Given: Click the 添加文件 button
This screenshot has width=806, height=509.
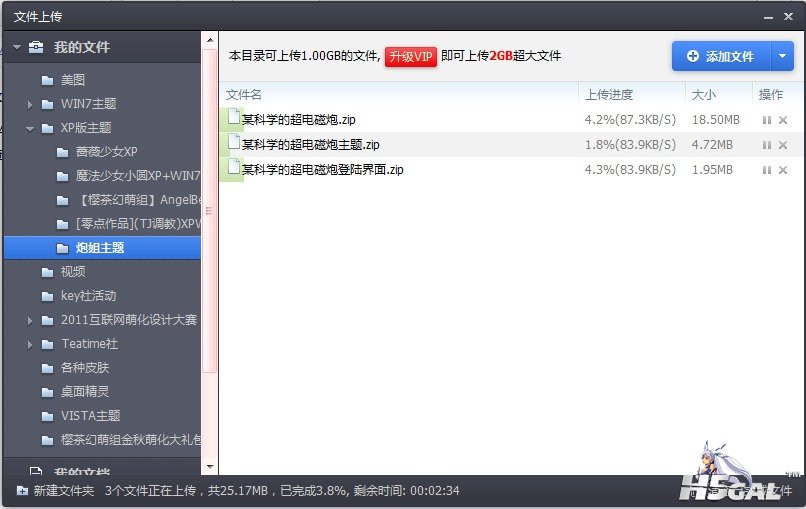Looking at the screenshot, I should (720, 56).
